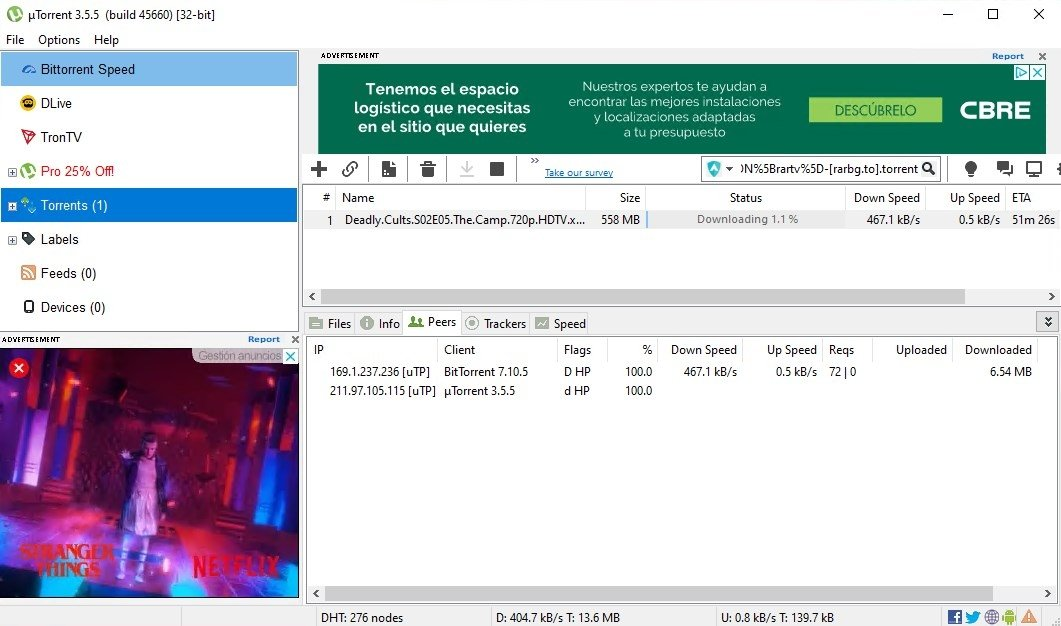Open the Options menu
The width and height of the screenshot is (1061, 626).
tap(59, 40)
